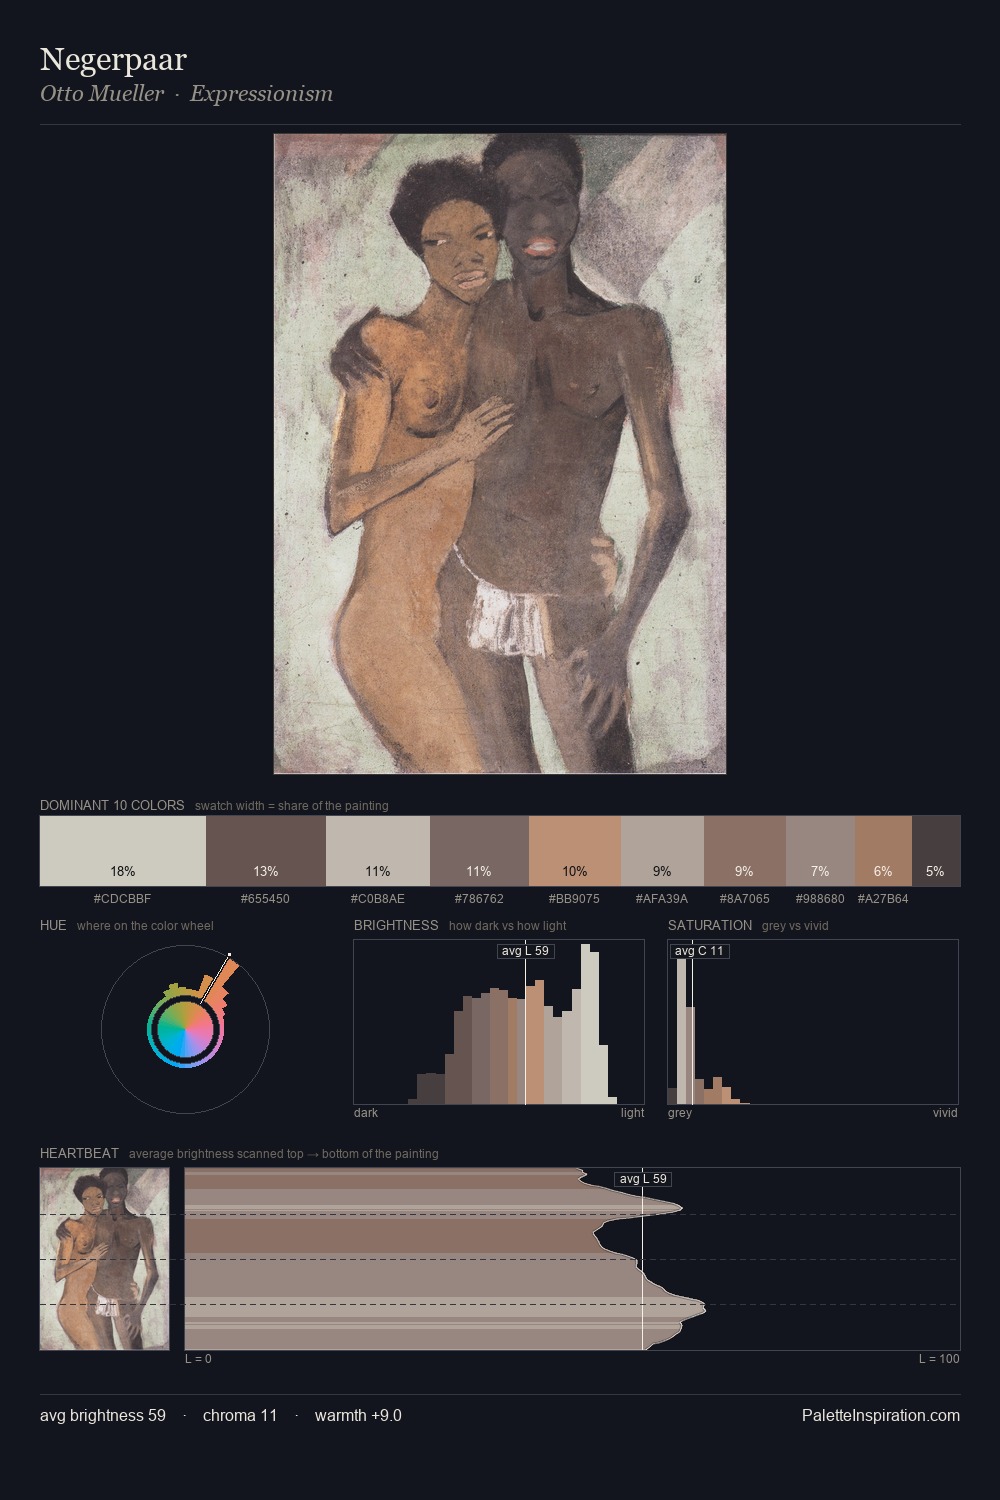Click the hex label #786762

(x=479, y=898)
